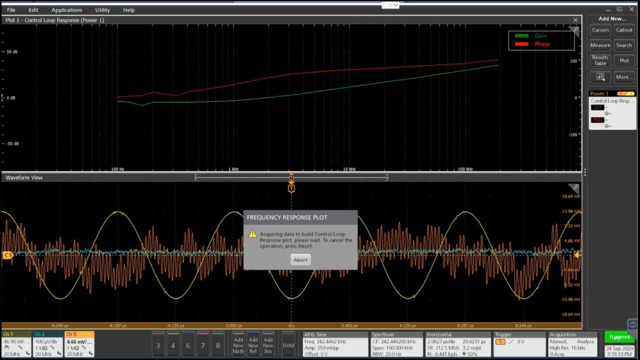This screenshot has height=360, width=640.
Task: Click Add New Math
Action: [238, 344]
